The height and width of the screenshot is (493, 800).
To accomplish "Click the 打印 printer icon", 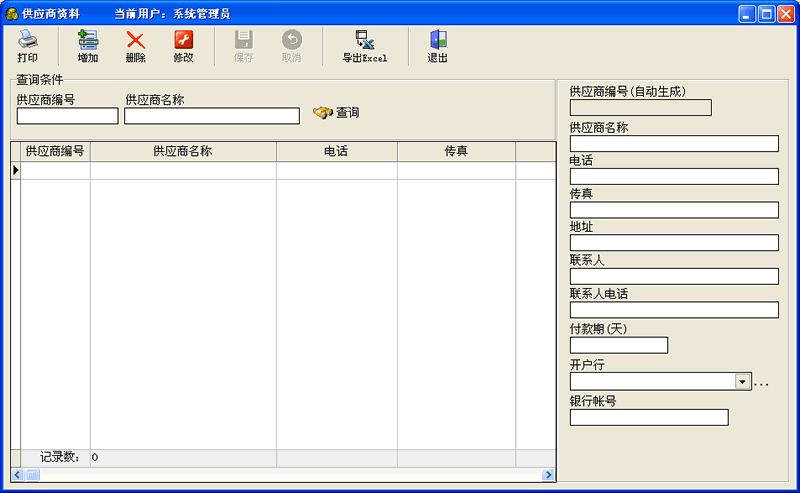I will 28,39.
